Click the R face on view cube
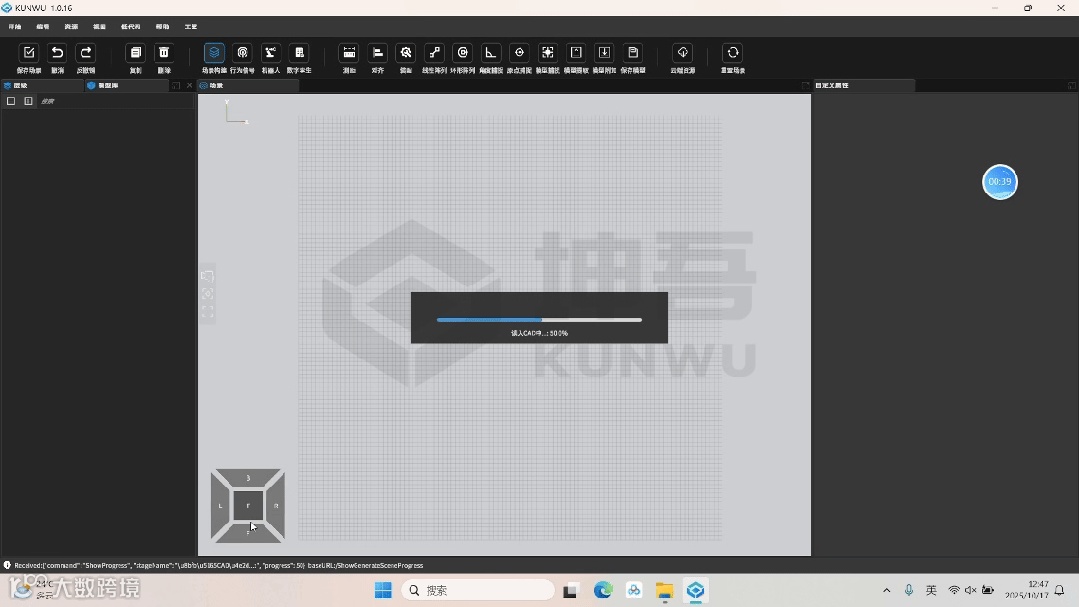 click(276, 506)
